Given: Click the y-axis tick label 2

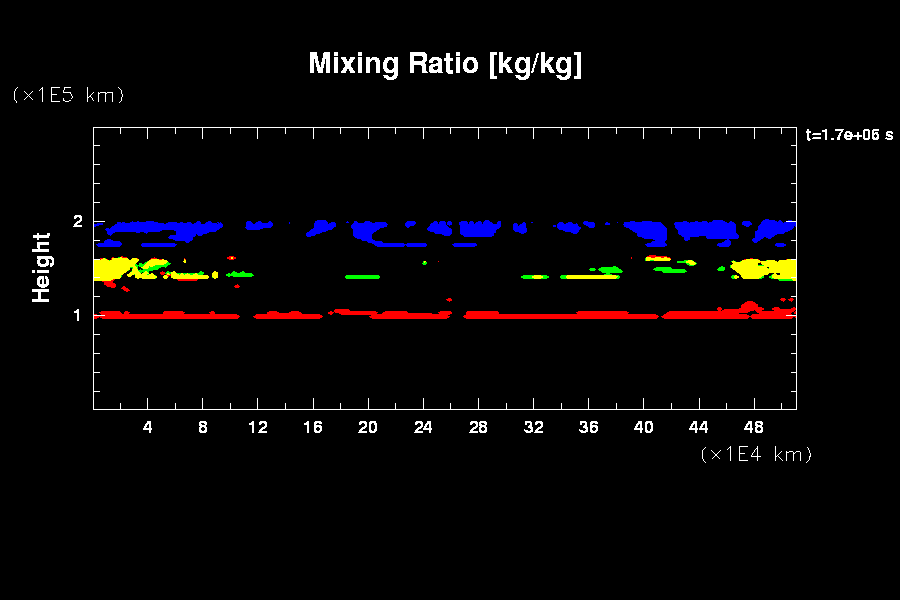Looking at the screenshot, I should [x=77, y=222].
